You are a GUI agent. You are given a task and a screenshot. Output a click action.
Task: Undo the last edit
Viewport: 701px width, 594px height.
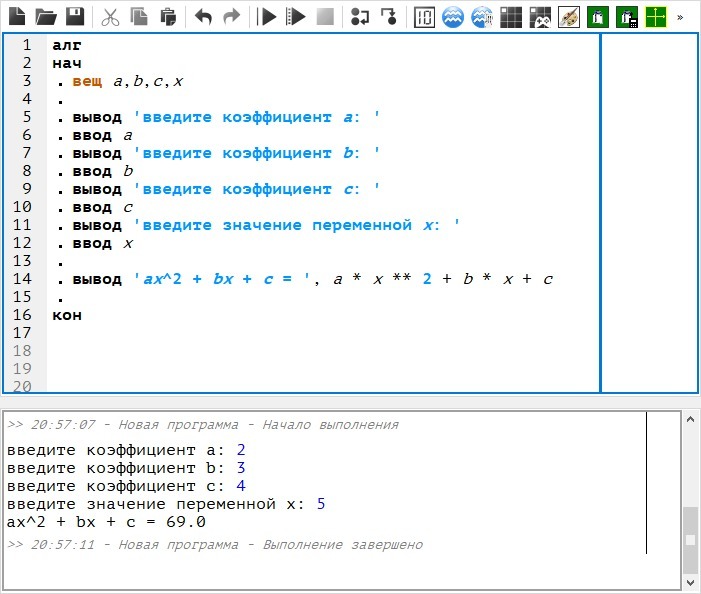tap(203, 16)
